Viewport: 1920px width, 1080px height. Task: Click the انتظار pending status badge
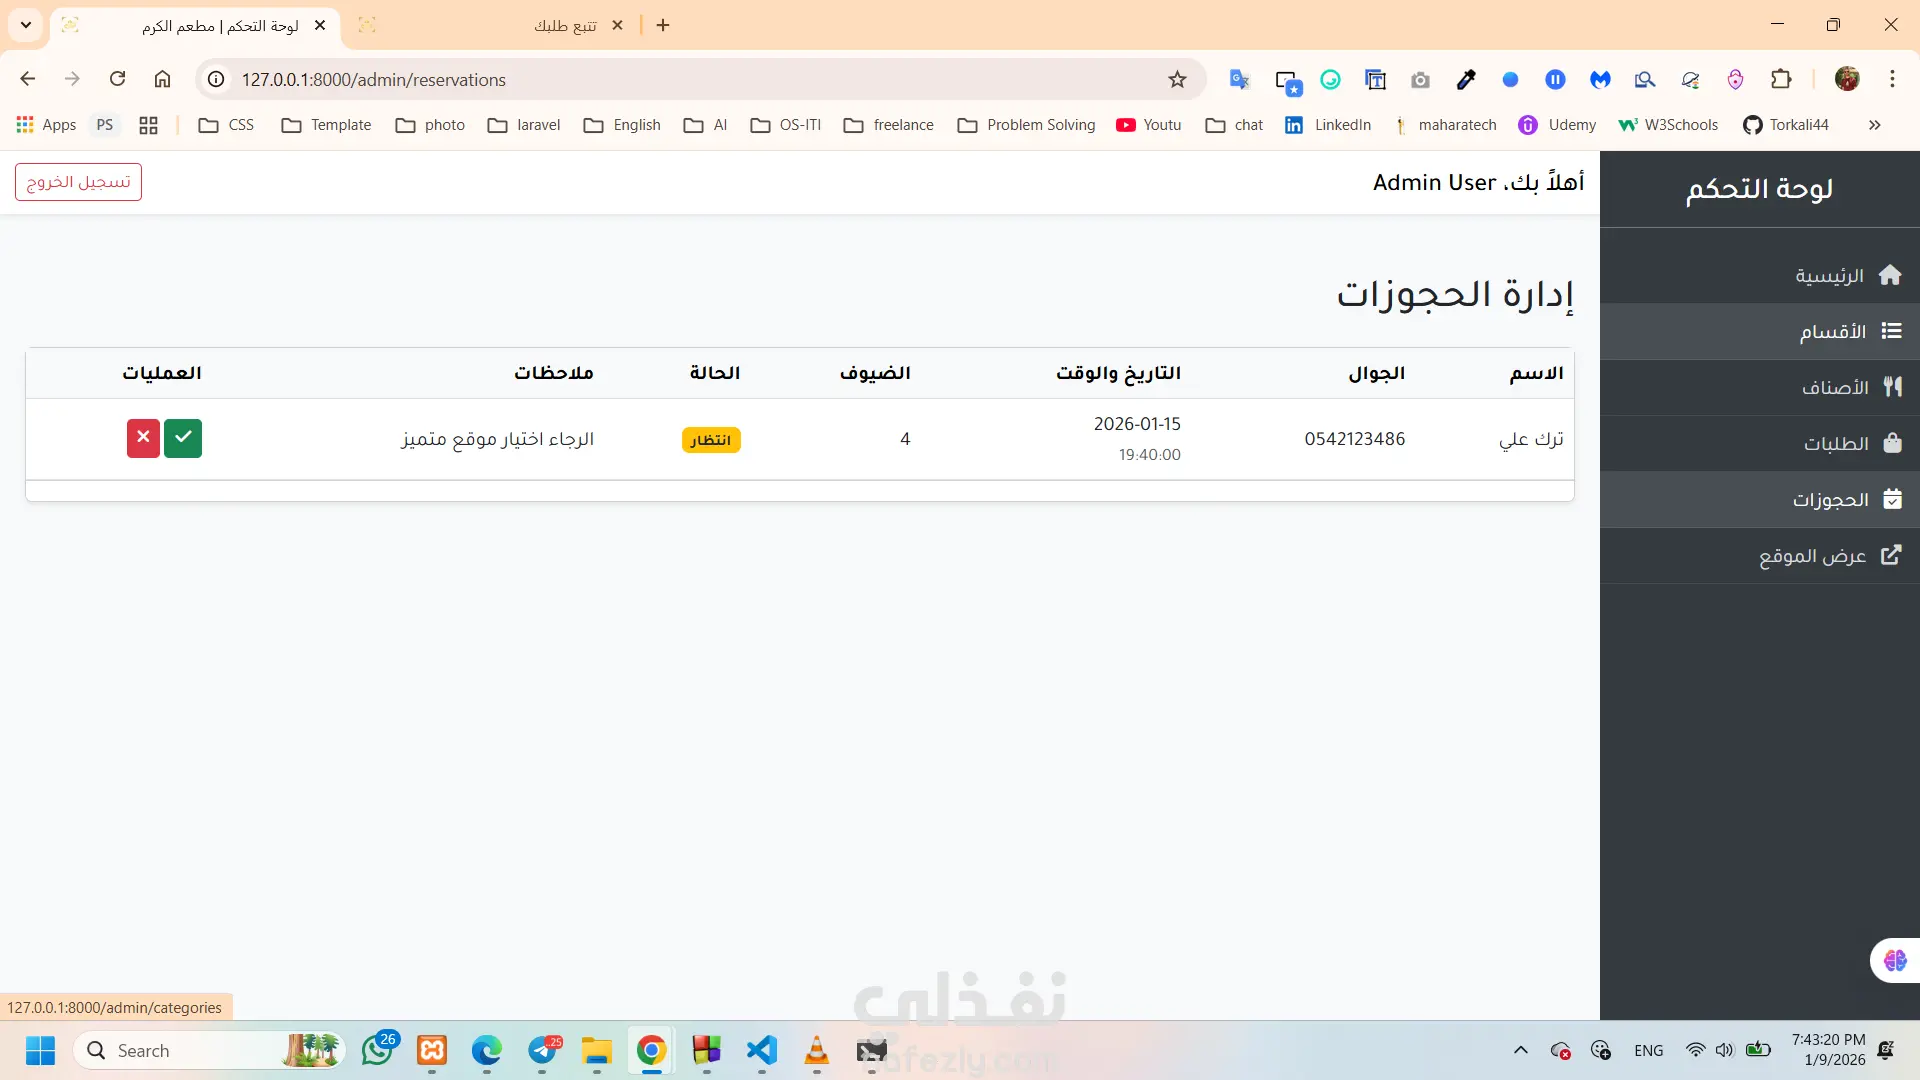click(x=711, y=440)
